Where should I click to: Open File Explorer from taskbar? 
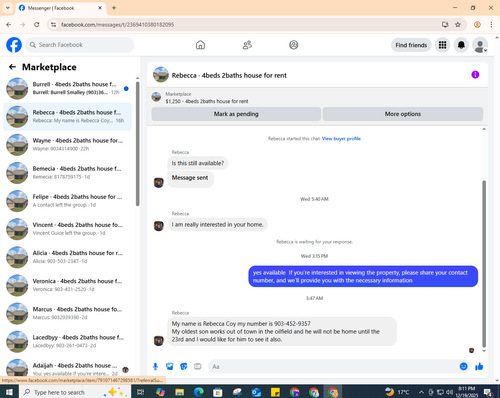(x=180, y=392)
